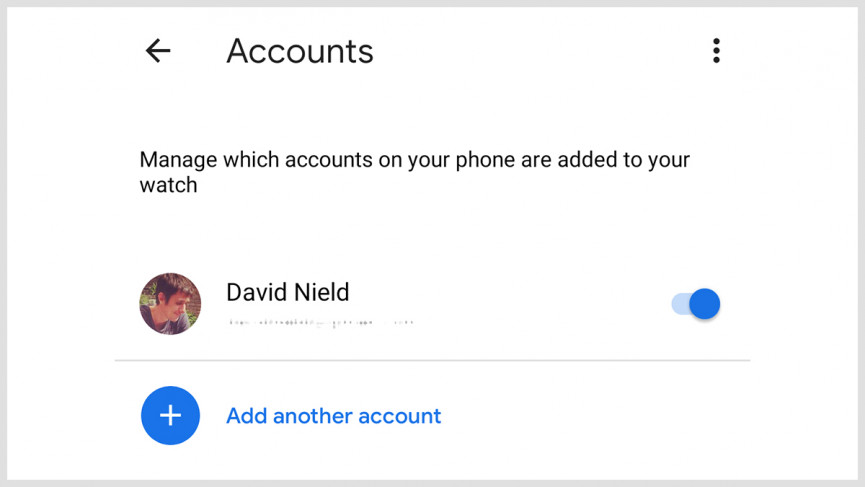Viewport: 865px width, 487px height.
Task: Go back using the left arrow
Action: click(x=158, y=51)
